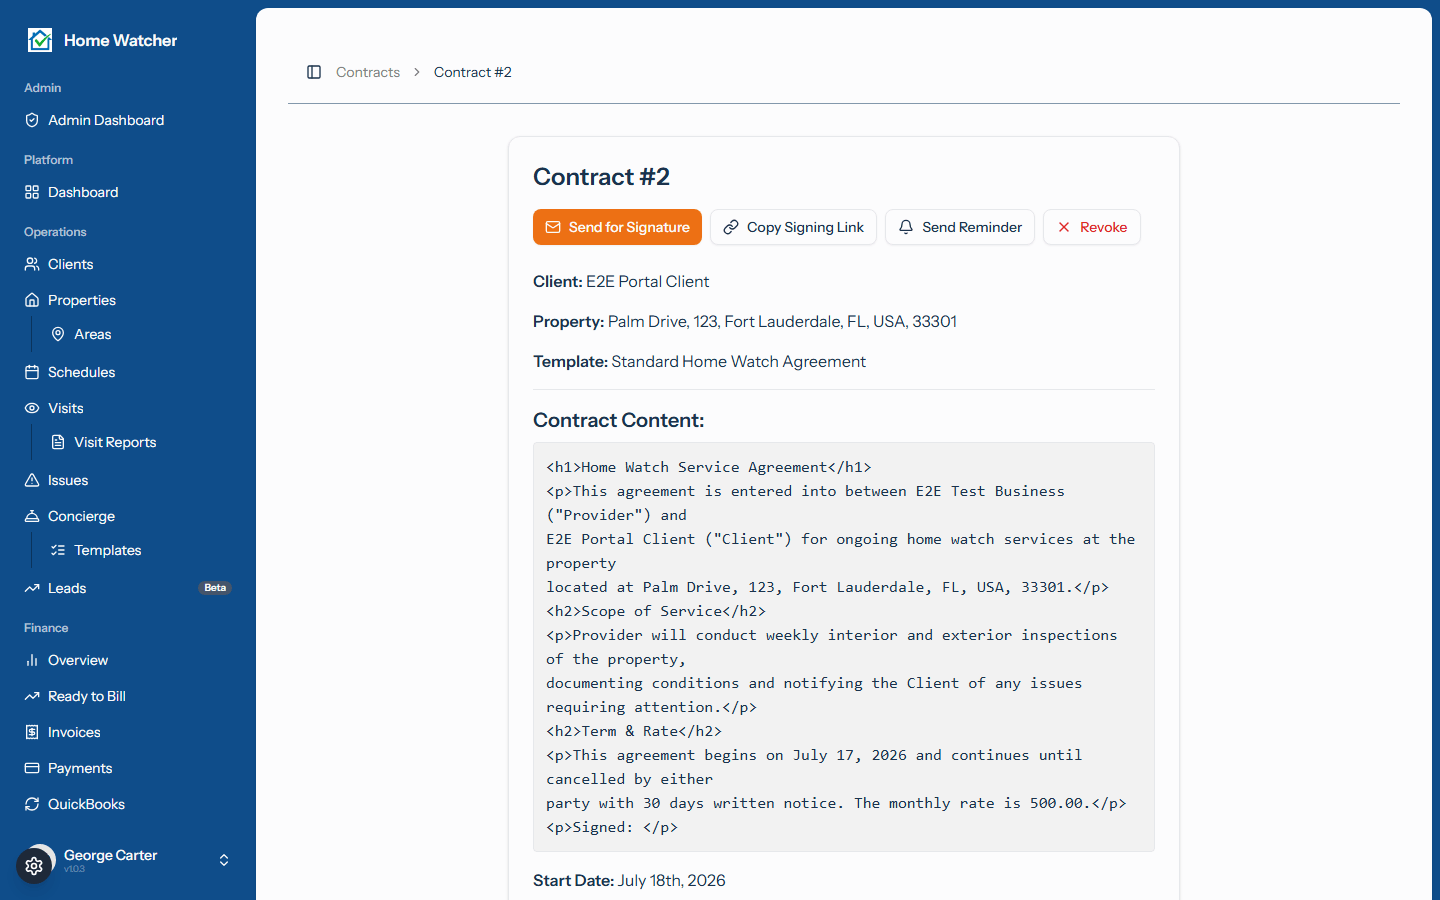Toggle the sidebar panel icon
1440x900 pixels.
[314, 72]
